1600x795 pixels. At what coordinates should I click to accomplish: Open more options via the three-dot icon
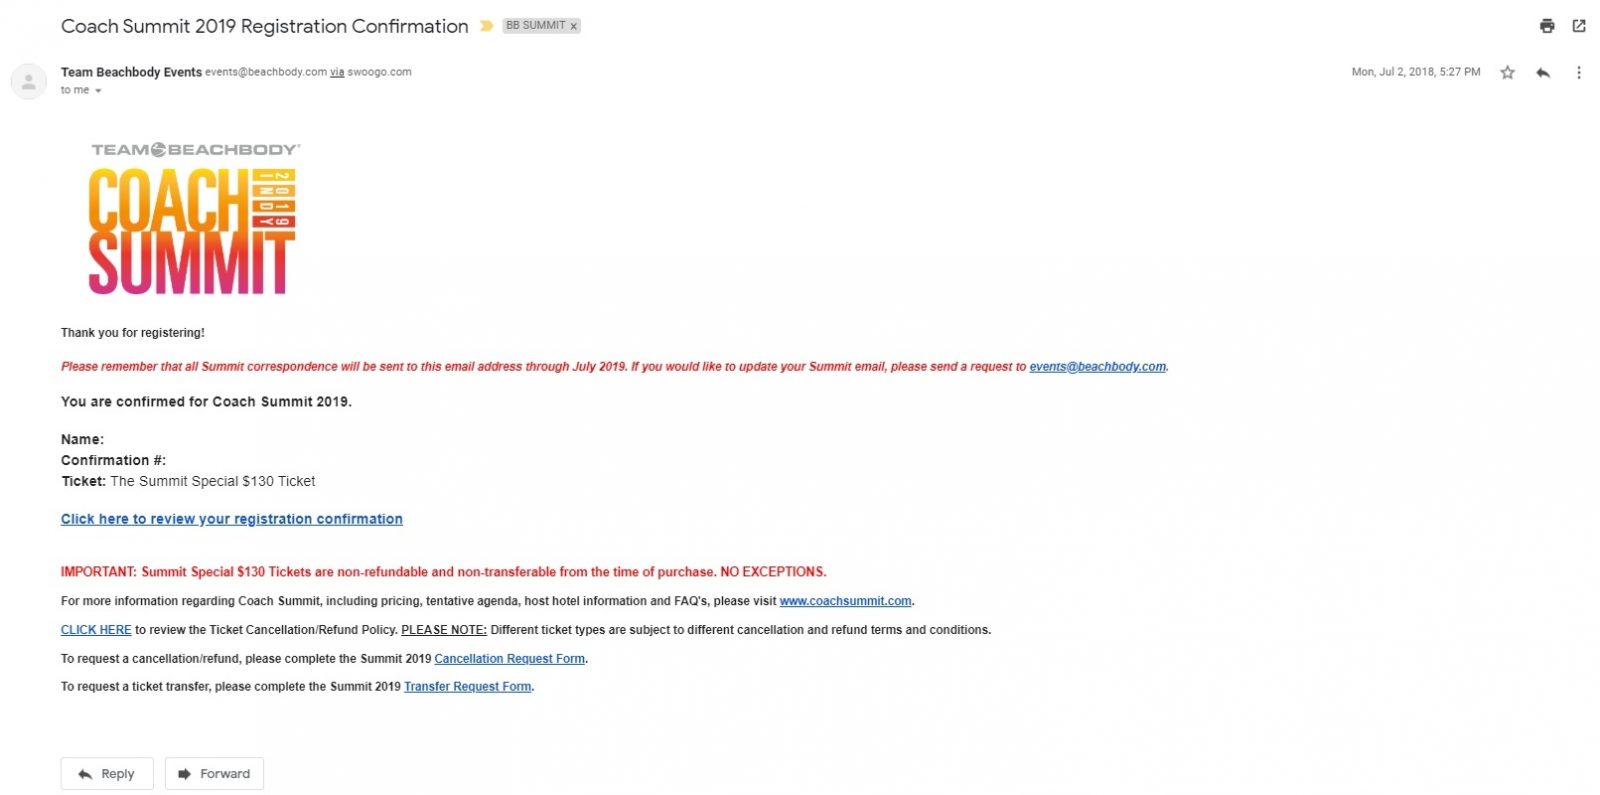[x=1580, y=72]
